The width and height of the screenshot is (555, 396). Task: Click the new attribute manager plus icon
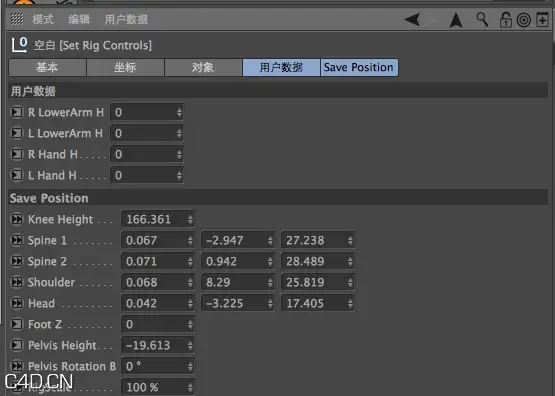tap(542, 19)
